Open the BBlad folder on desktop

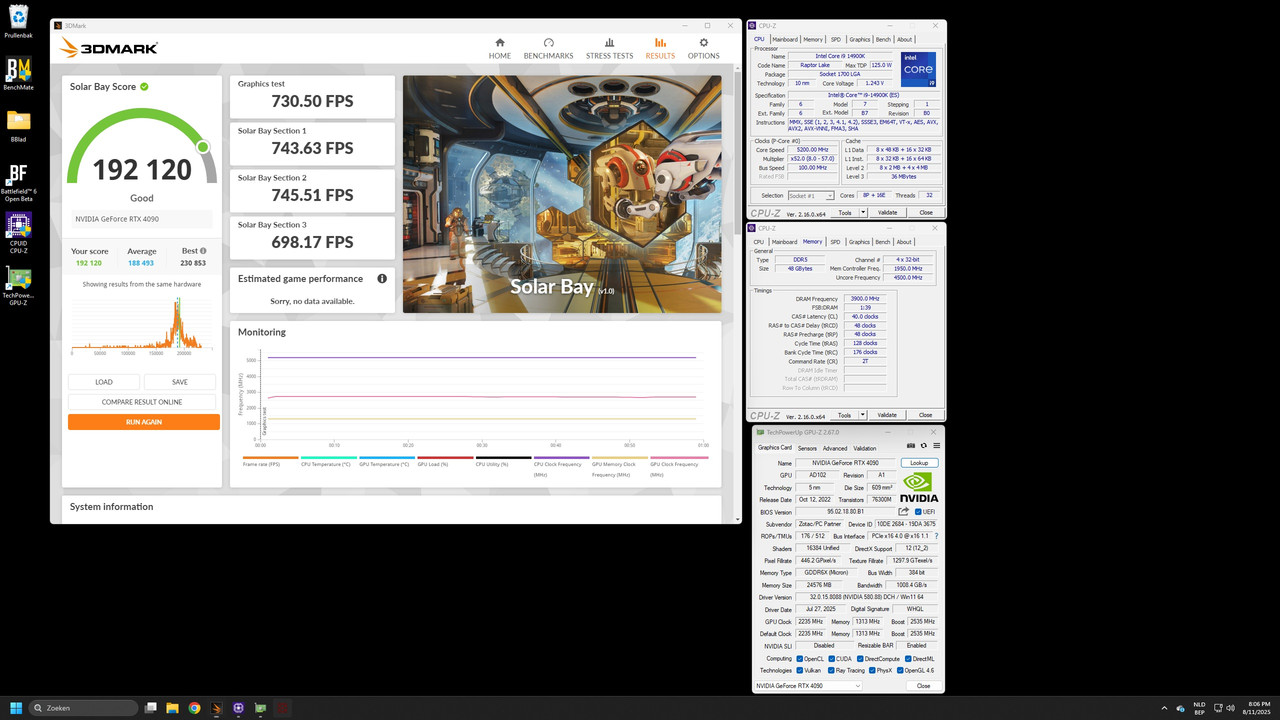coord(17,126)
